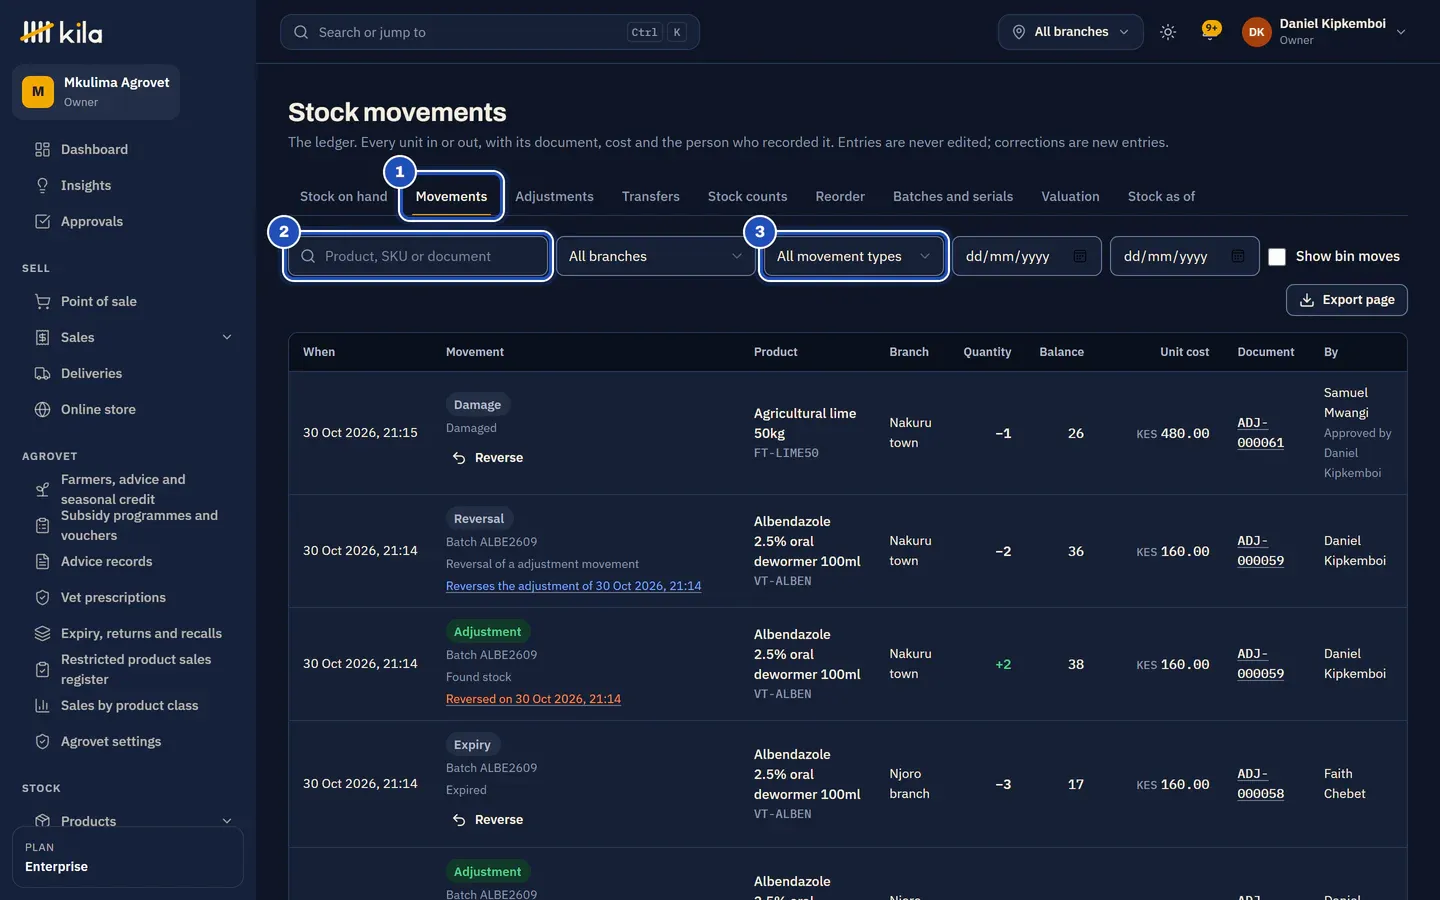Viewport: 1440px width, 900px height.
Task: Click the DK user avatar
Action: [x=1256, y=32]
